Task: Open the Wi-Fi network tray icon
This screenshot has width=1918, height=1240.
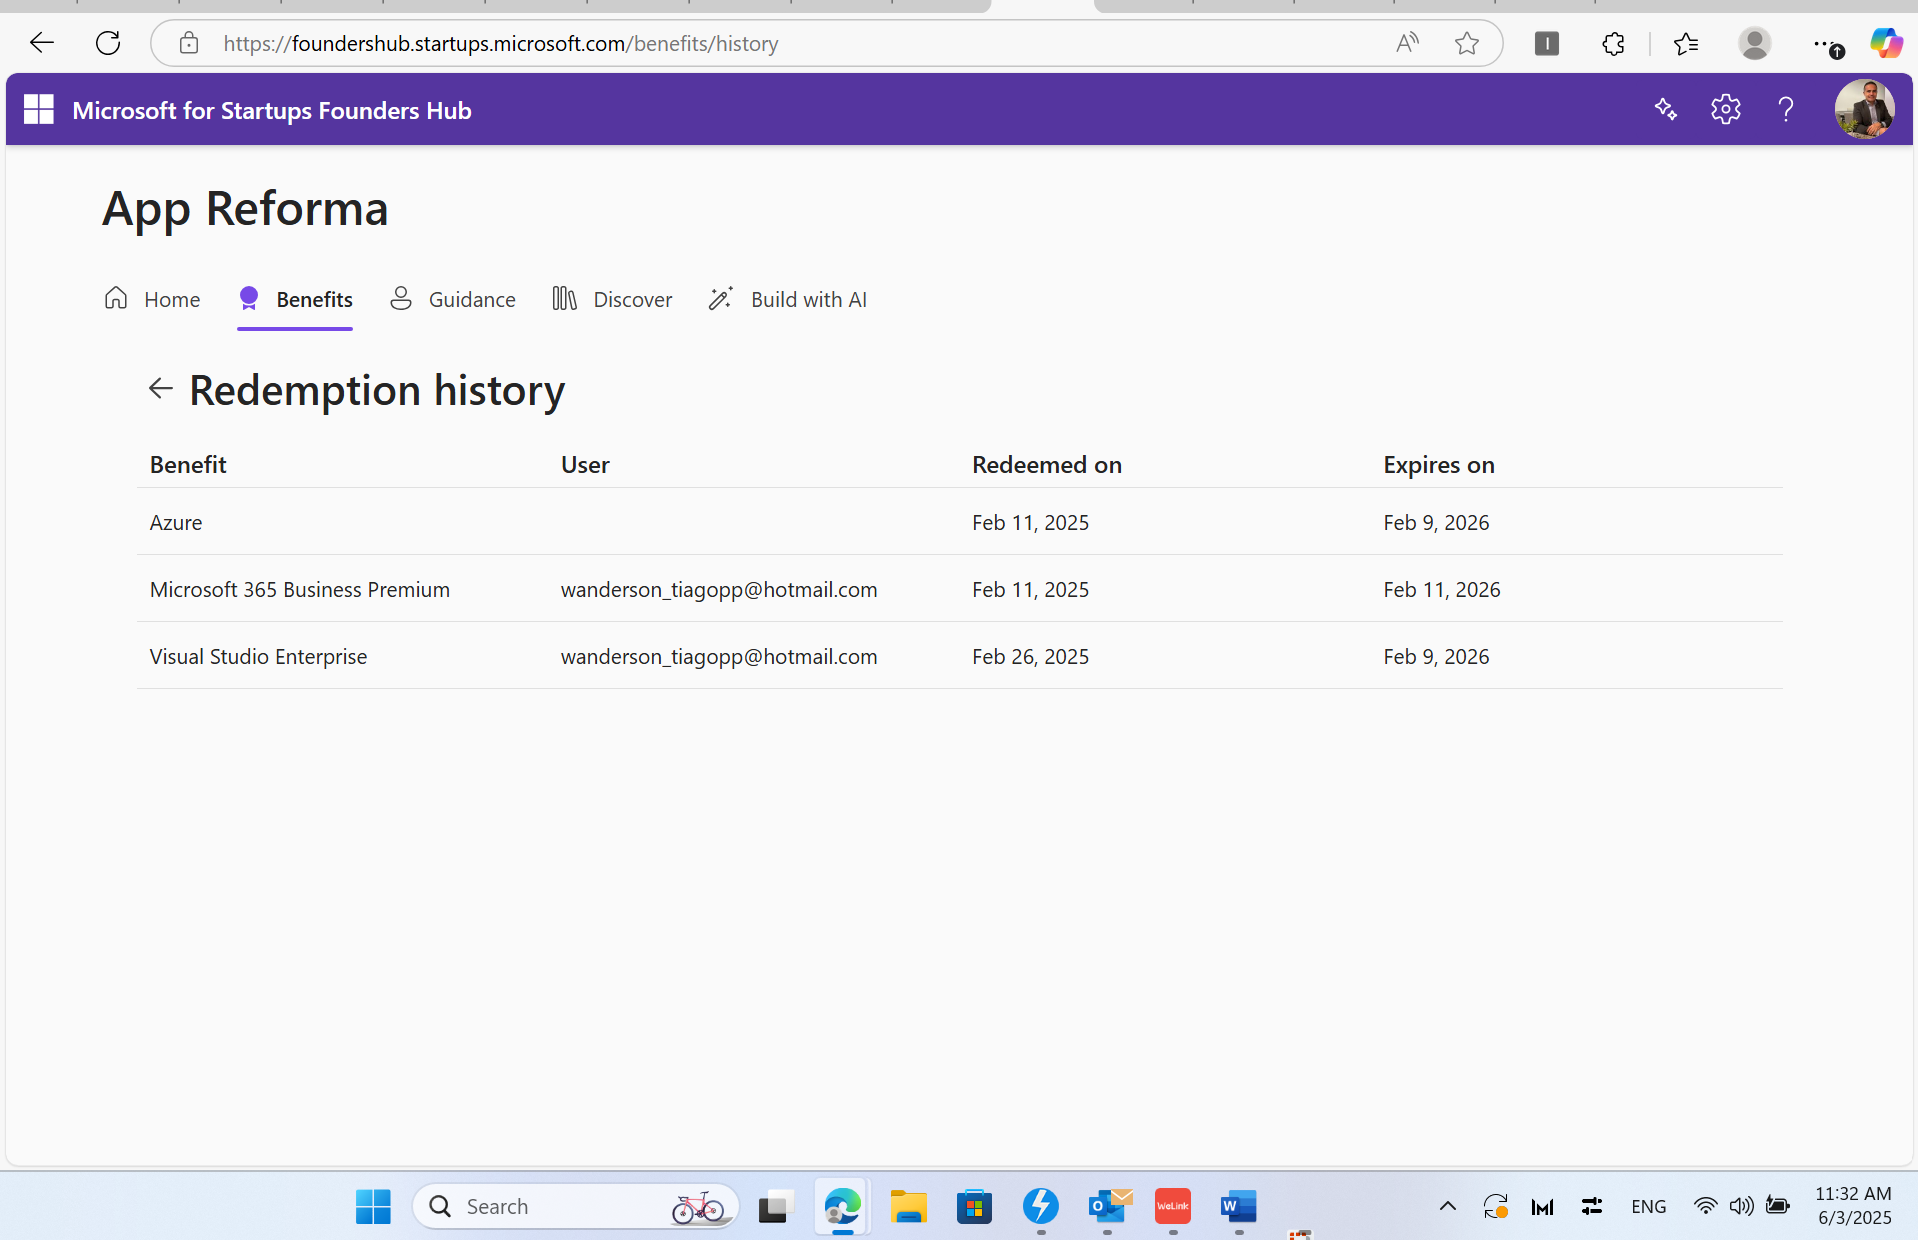Action: pyautogui.click(x=1705, y=1206)
